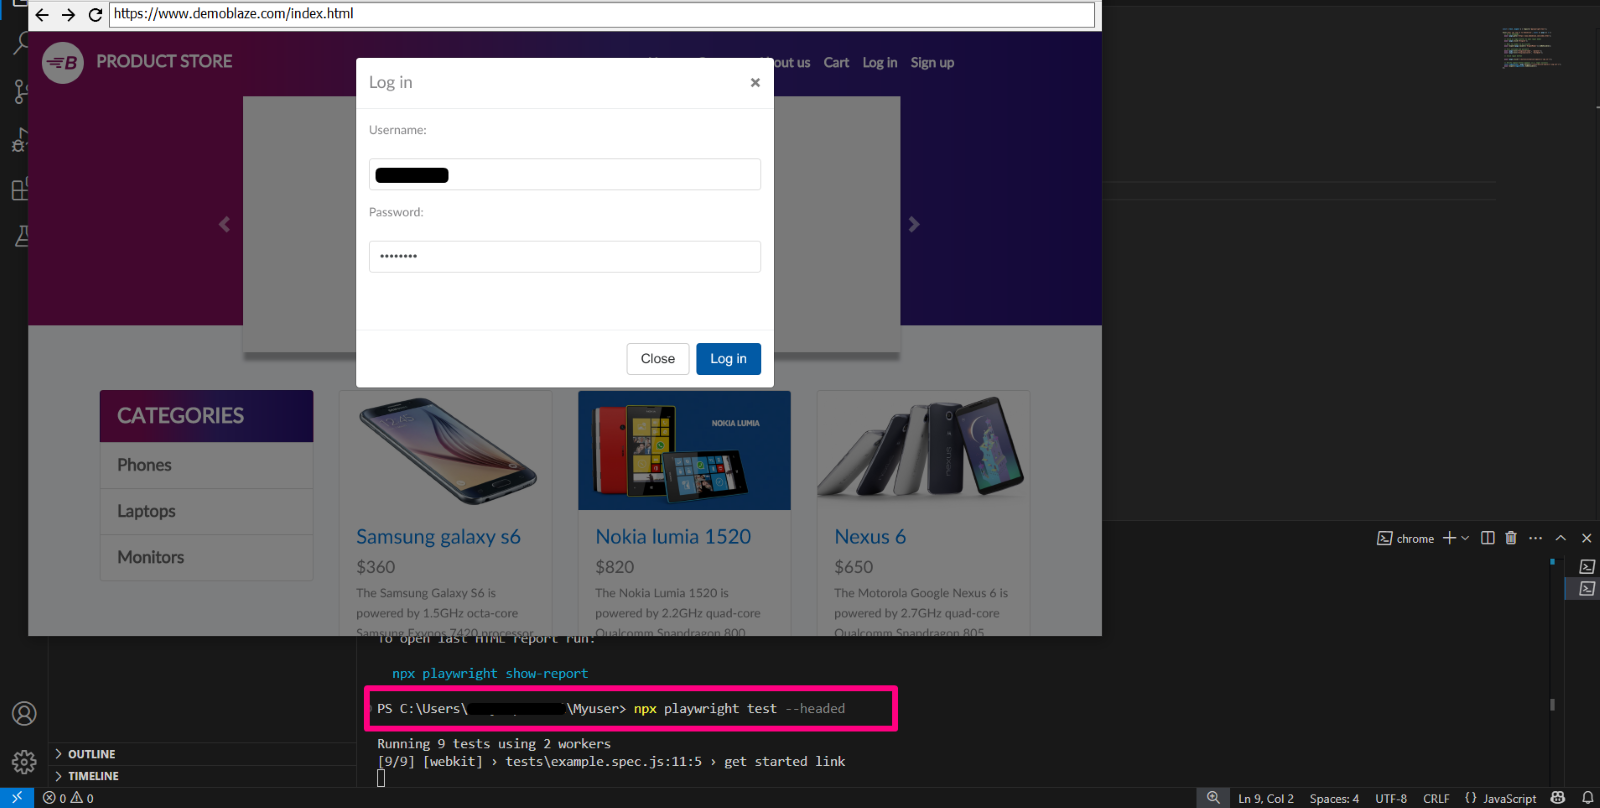
Task: Open Nokia lumia 1520 product link
Action: click(x=673, y=537)
